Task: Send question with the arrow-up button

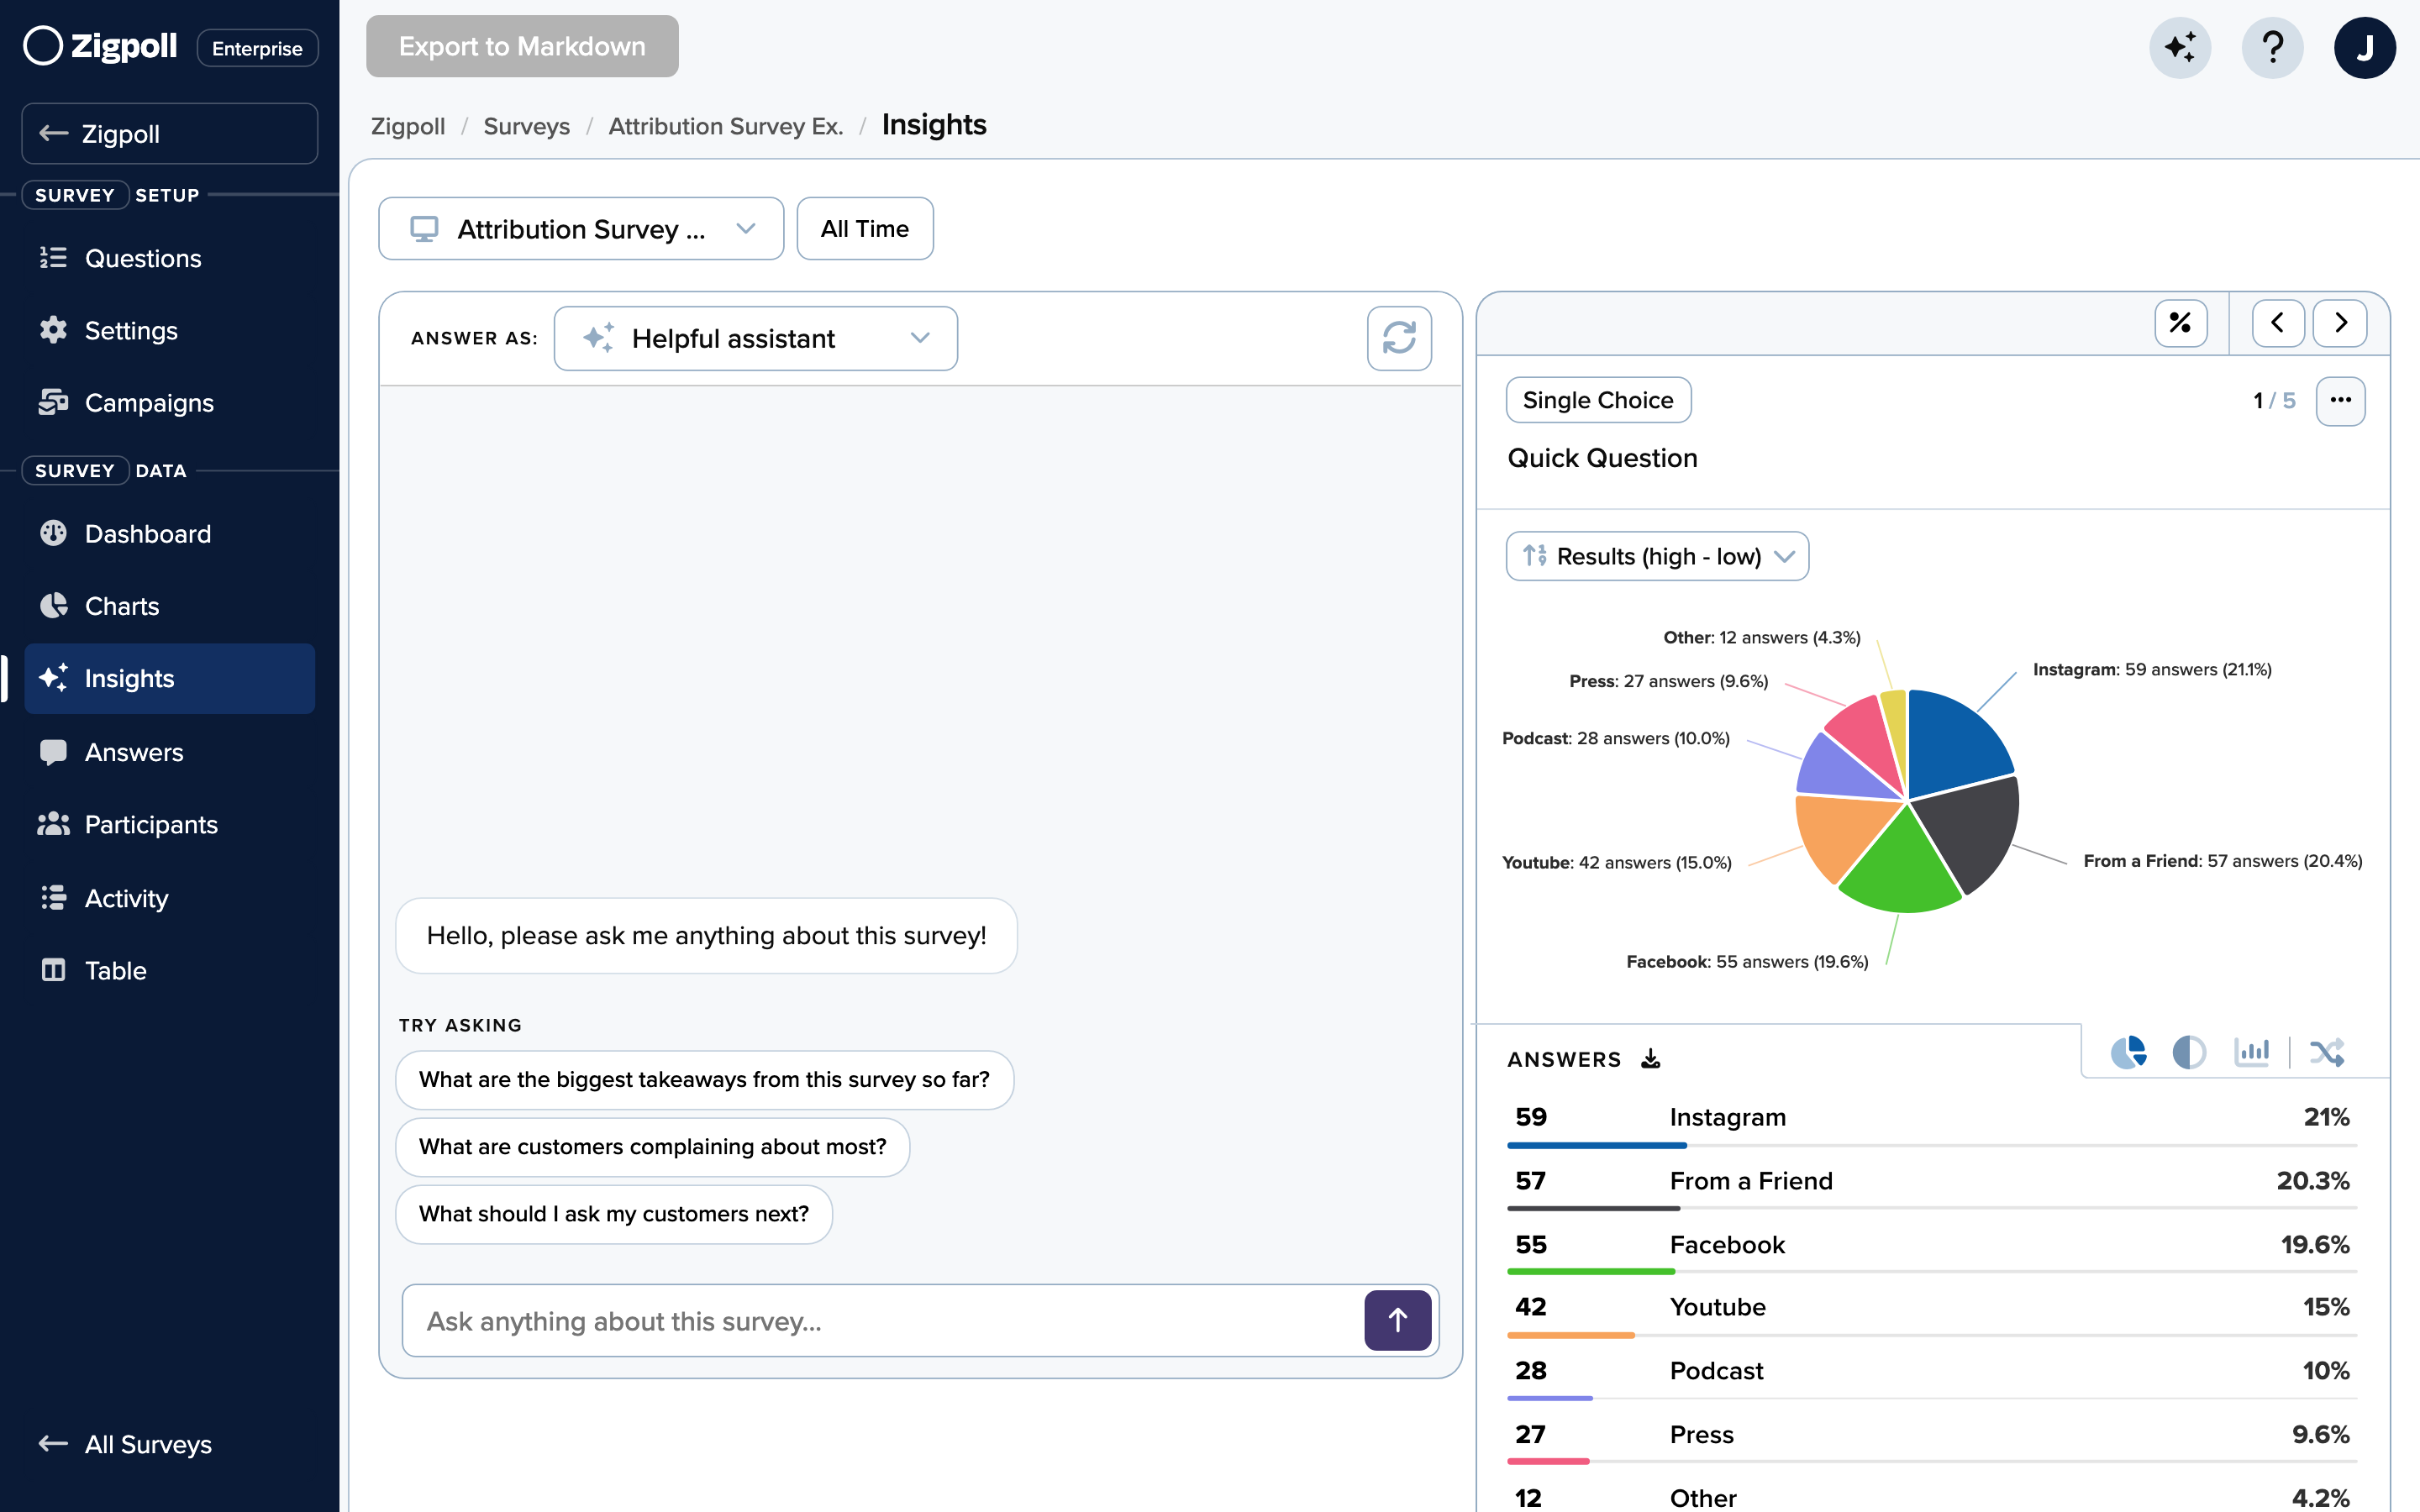Action: pyautogui.click(x=1397, y=1320)
